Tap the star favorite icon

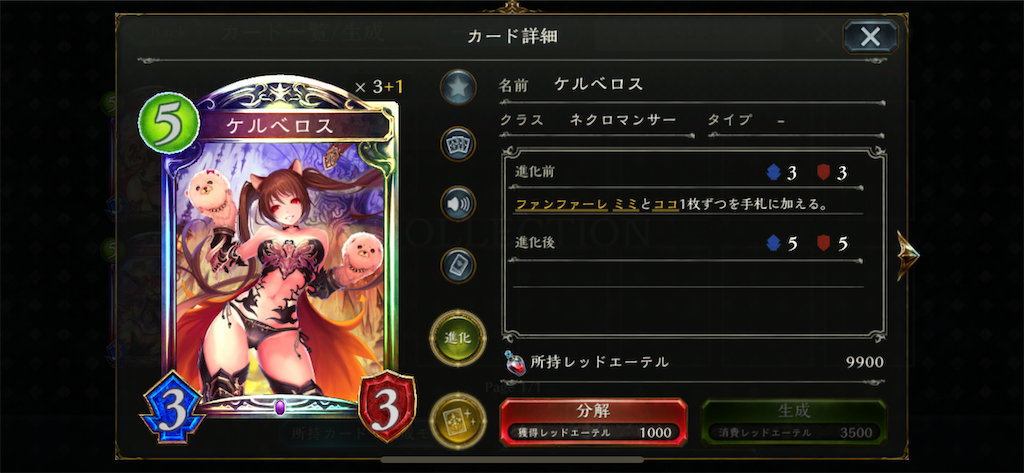pos(458,87)
